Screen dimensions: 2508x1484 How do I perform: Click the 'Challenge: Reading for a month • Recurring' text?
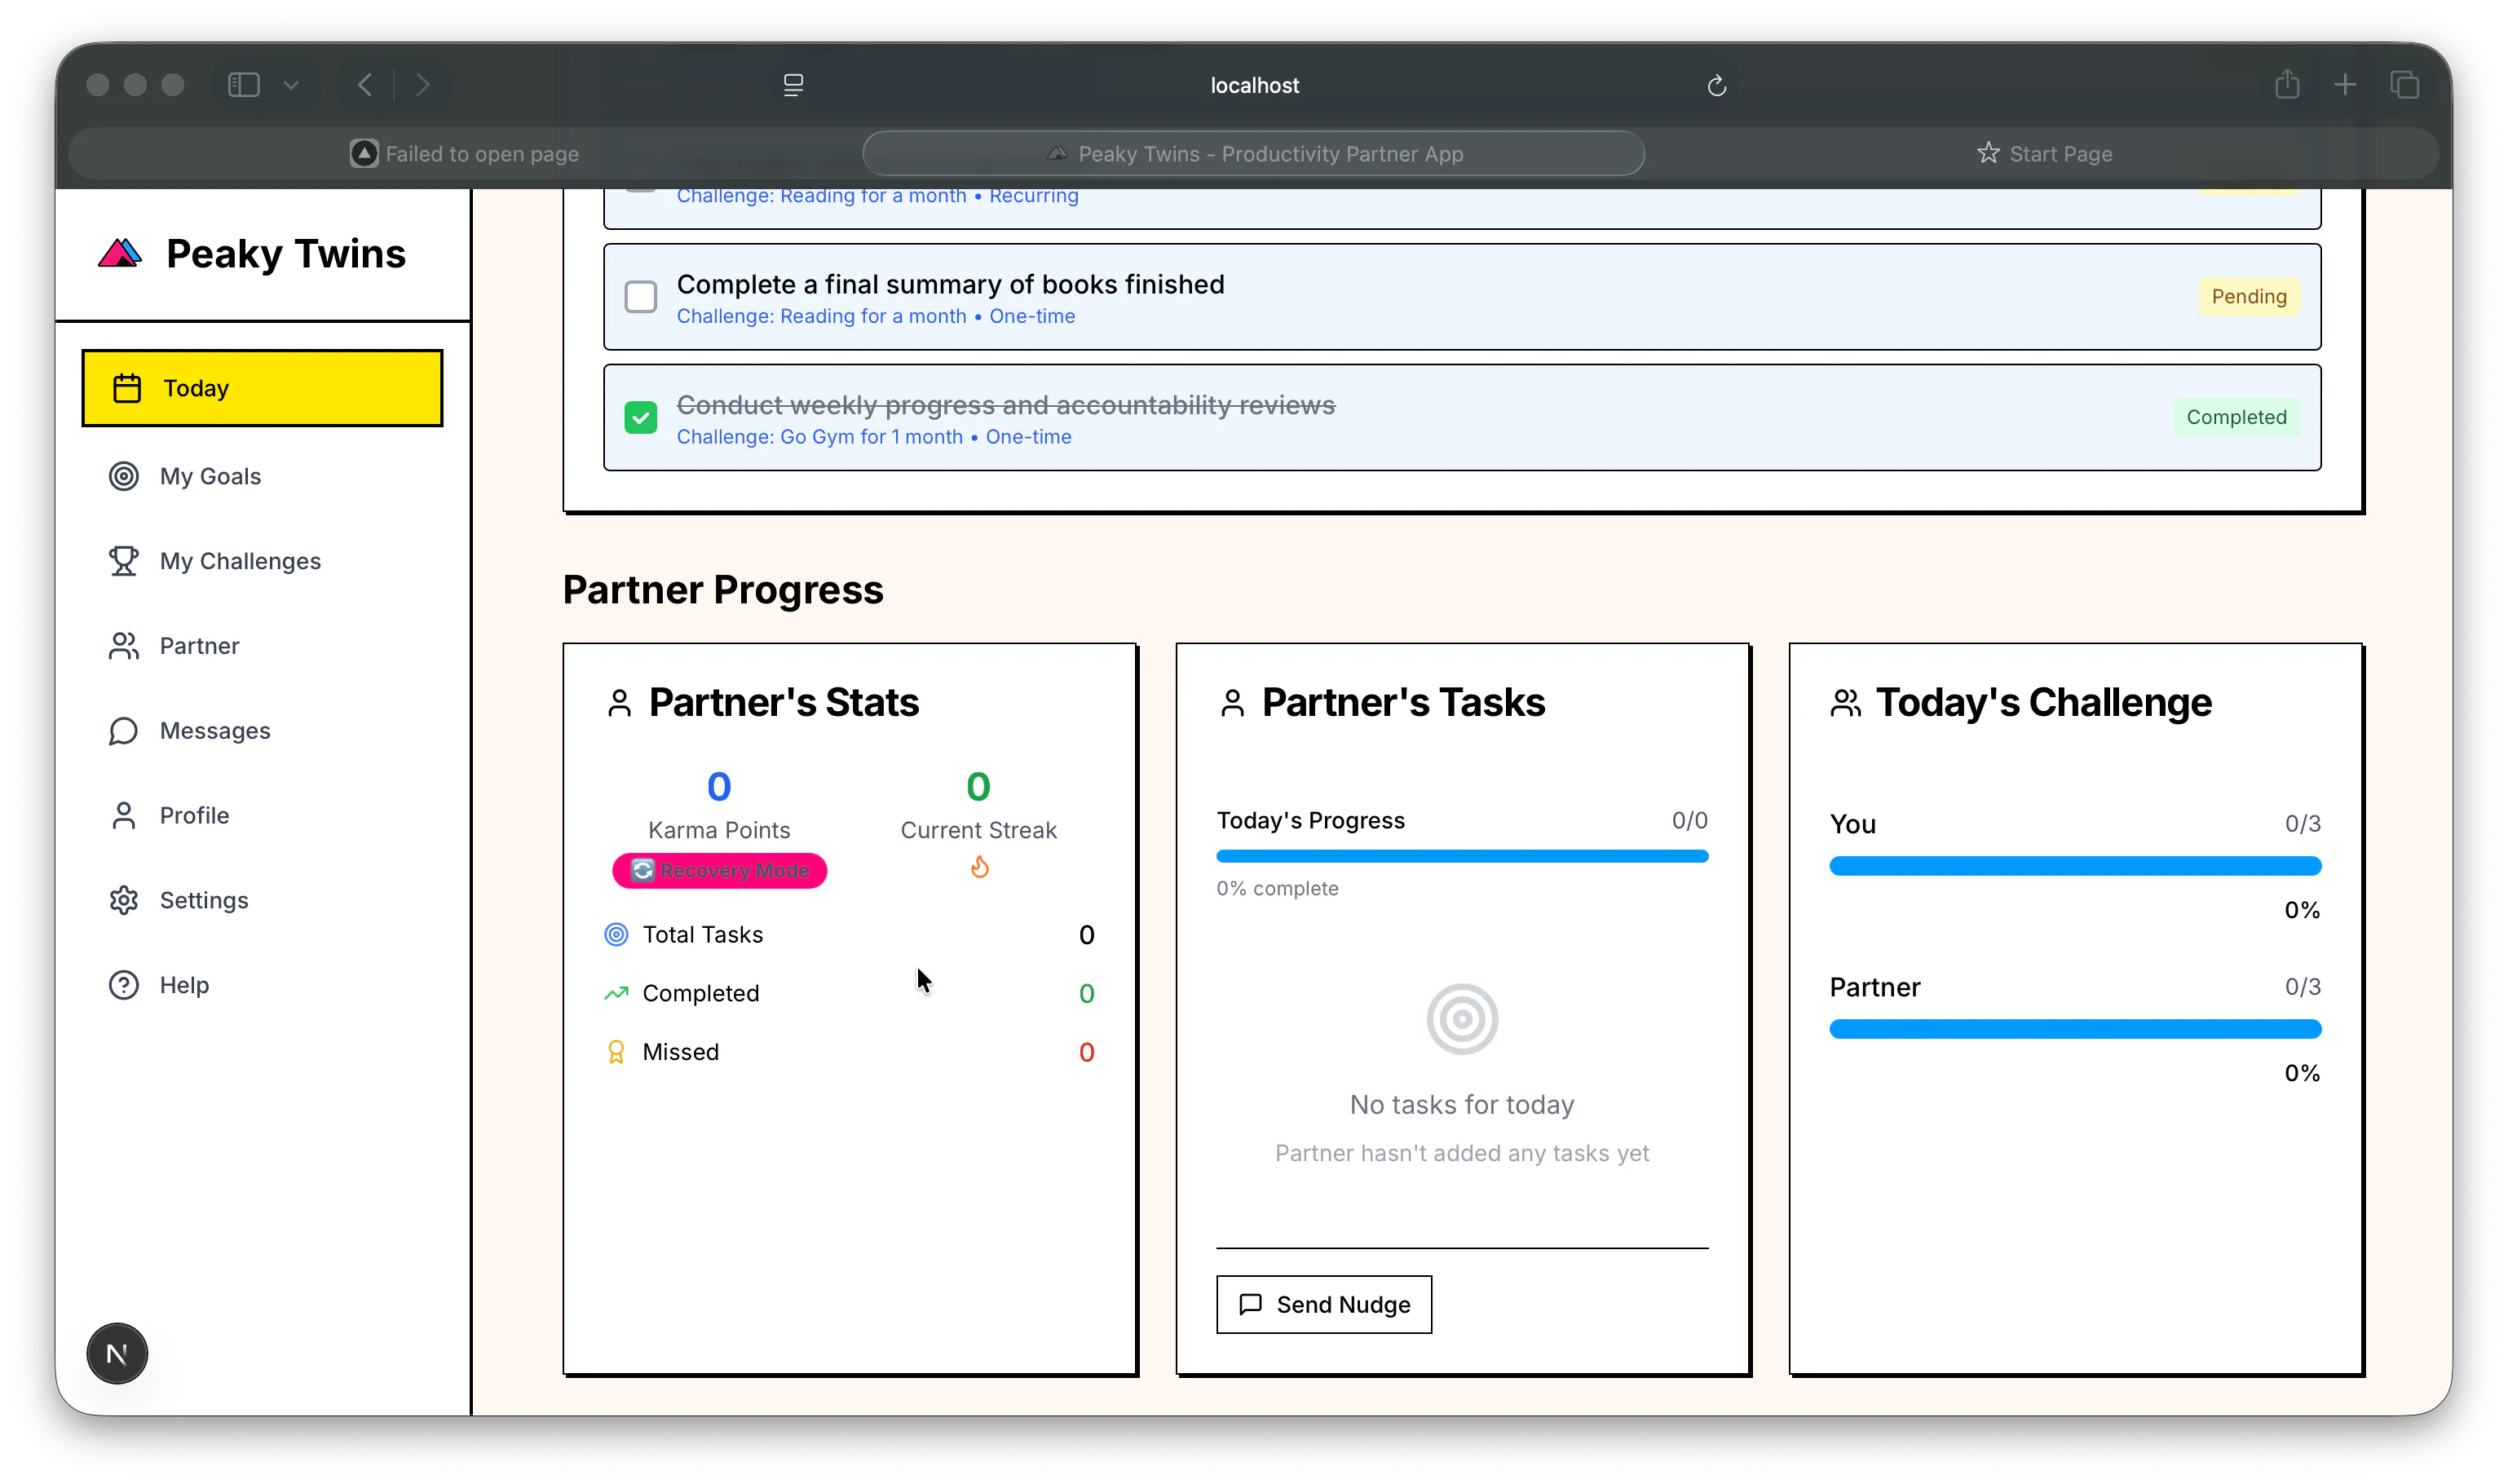click(x=878, y=196)
